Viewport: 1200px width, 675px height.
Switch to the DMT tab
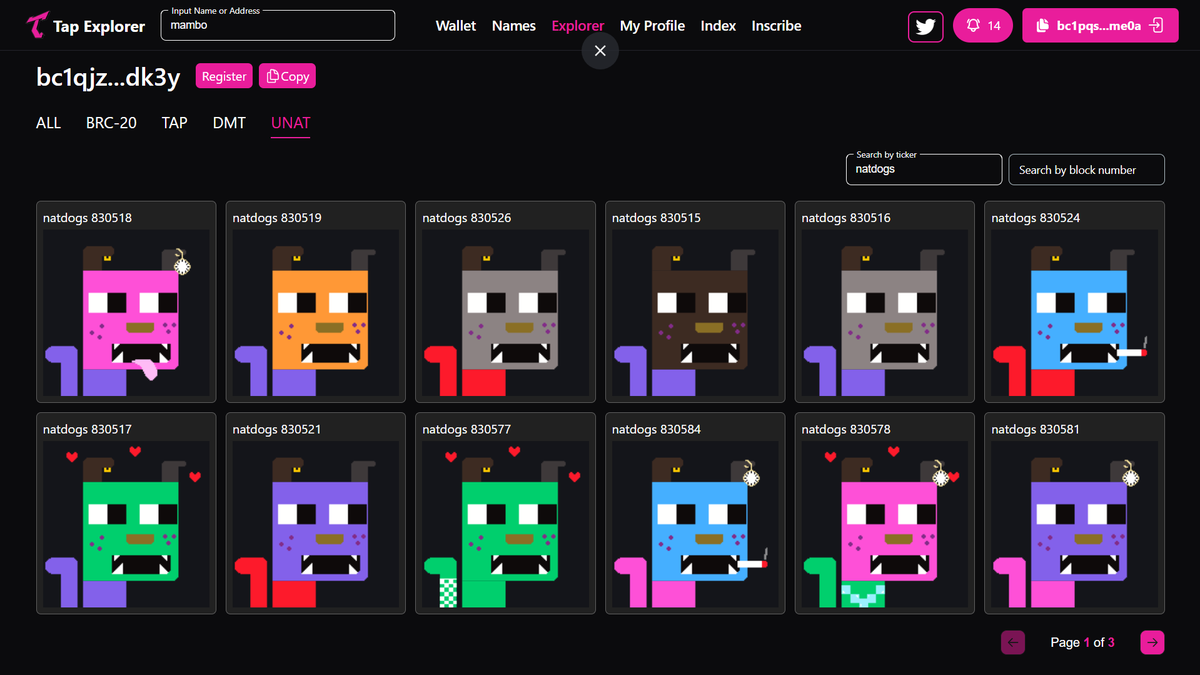tap(229, 123)
